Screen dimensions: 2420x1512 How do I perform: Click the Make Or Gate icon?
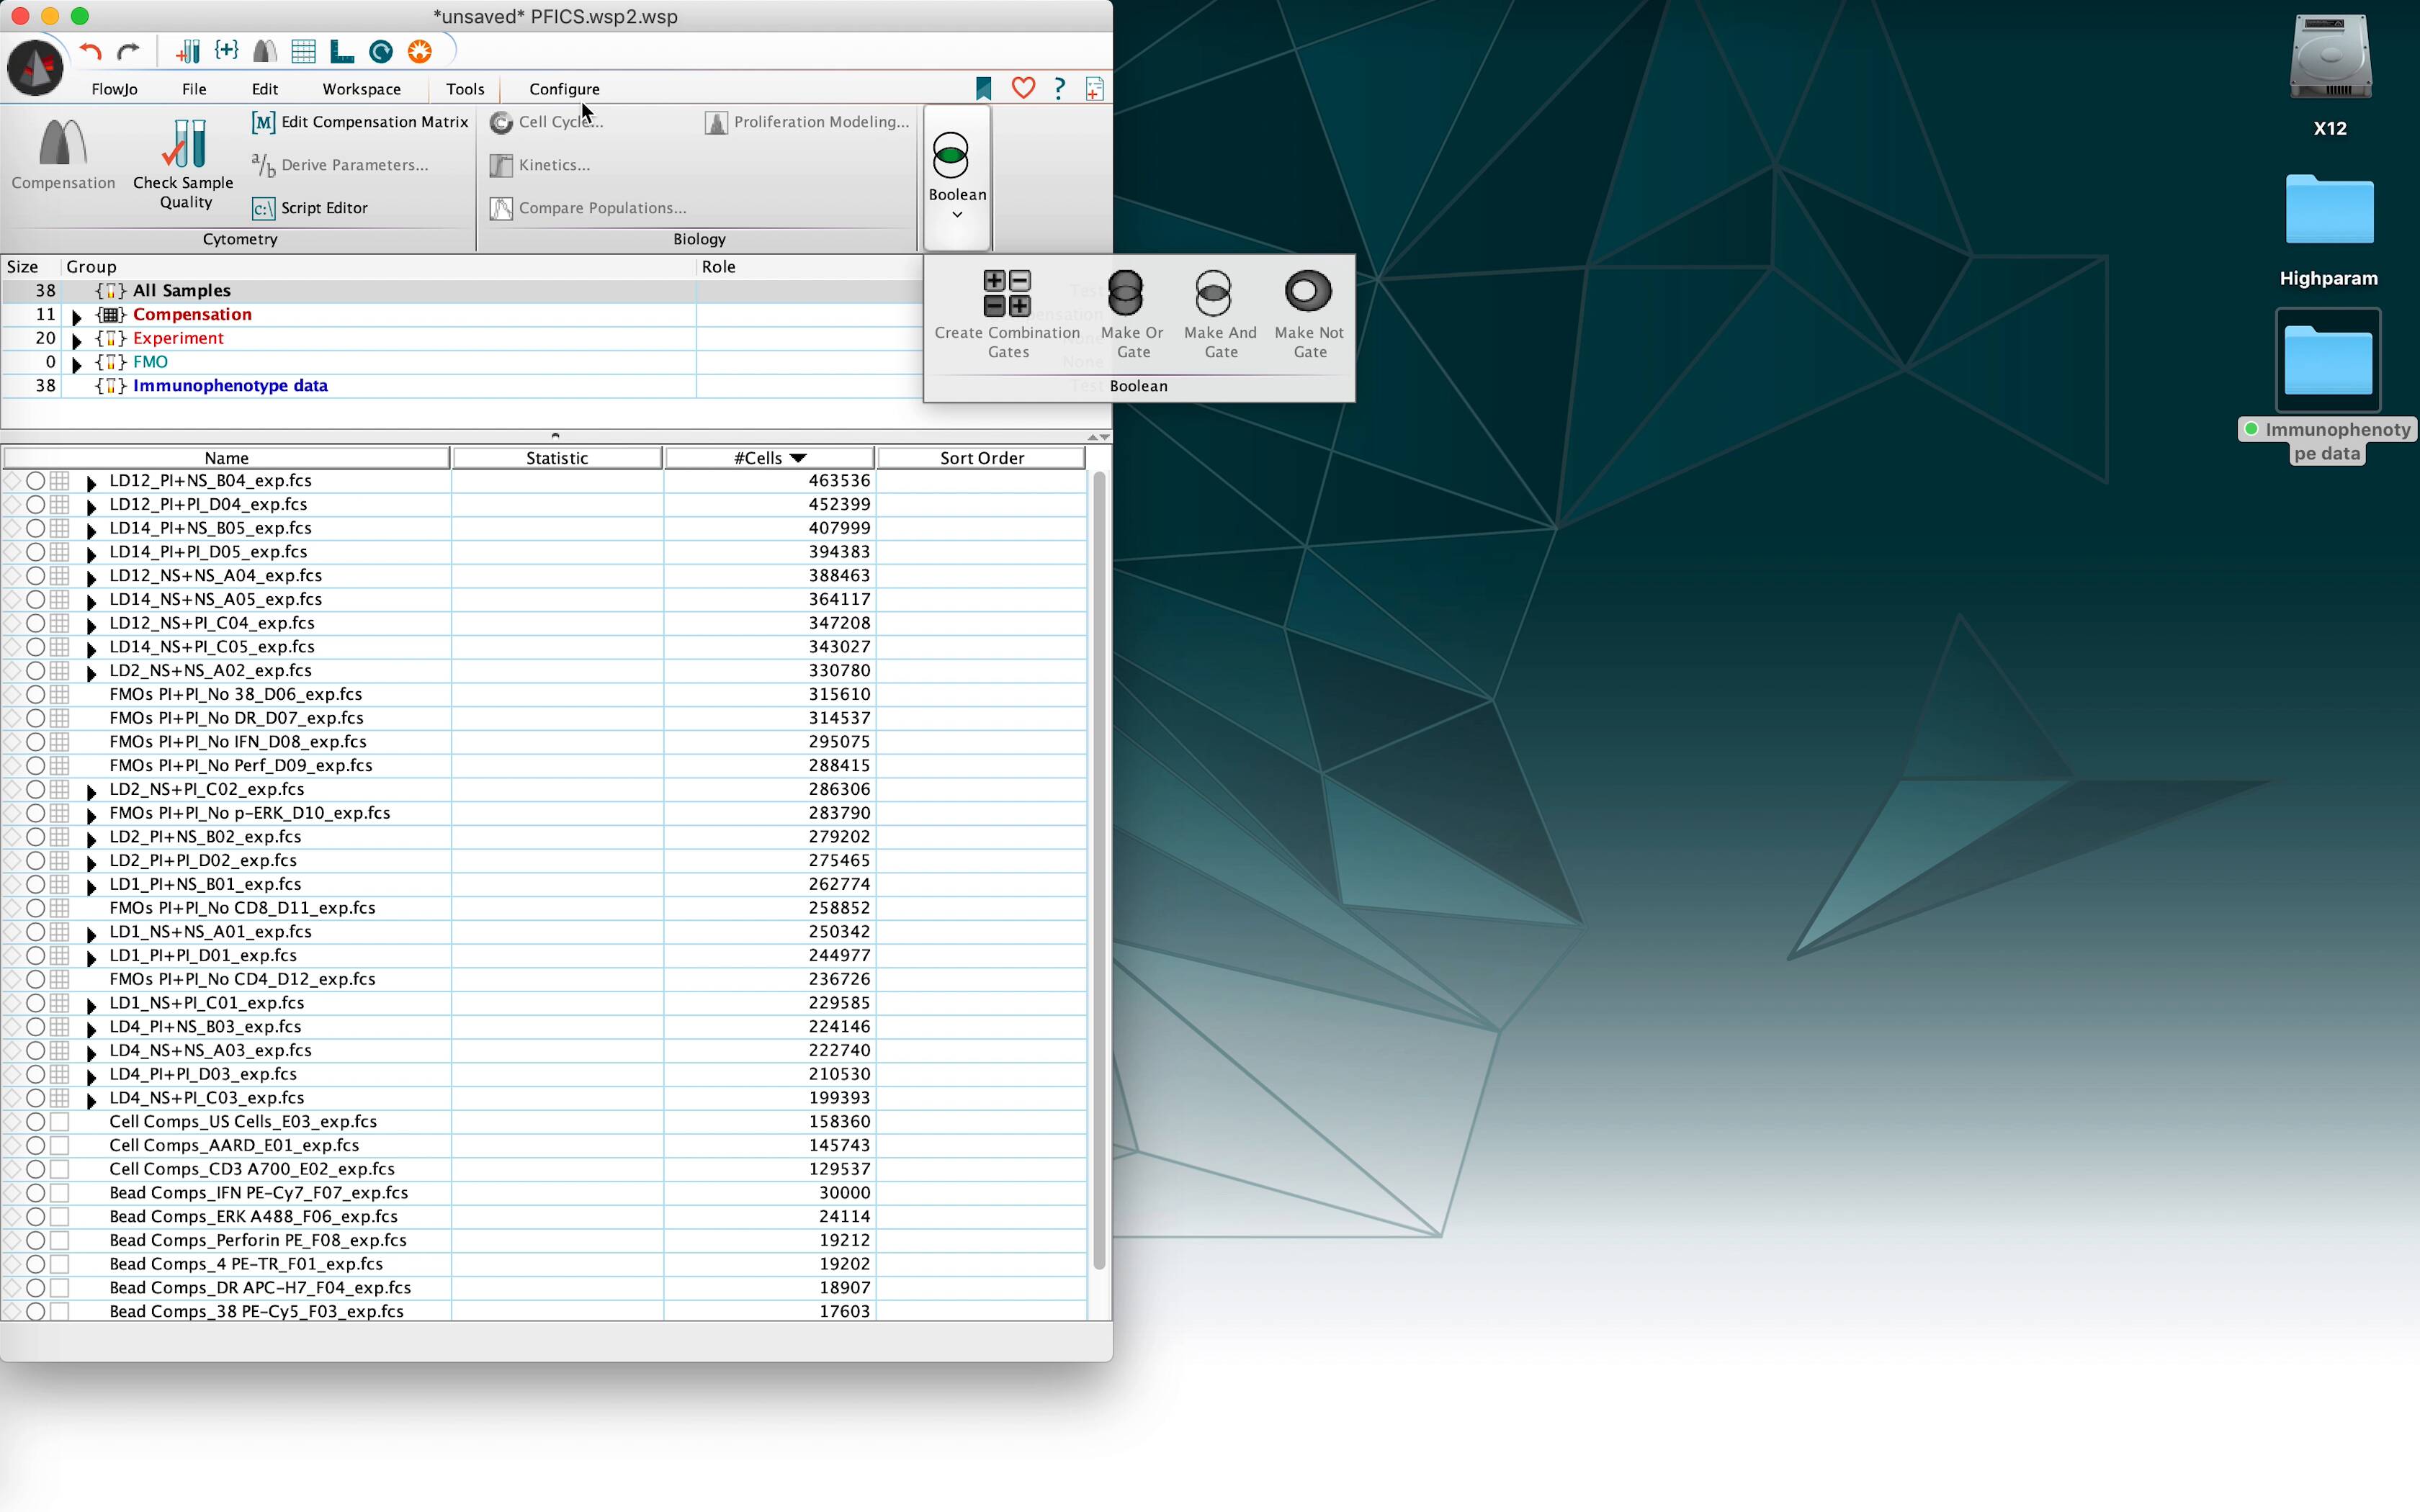1126,294
